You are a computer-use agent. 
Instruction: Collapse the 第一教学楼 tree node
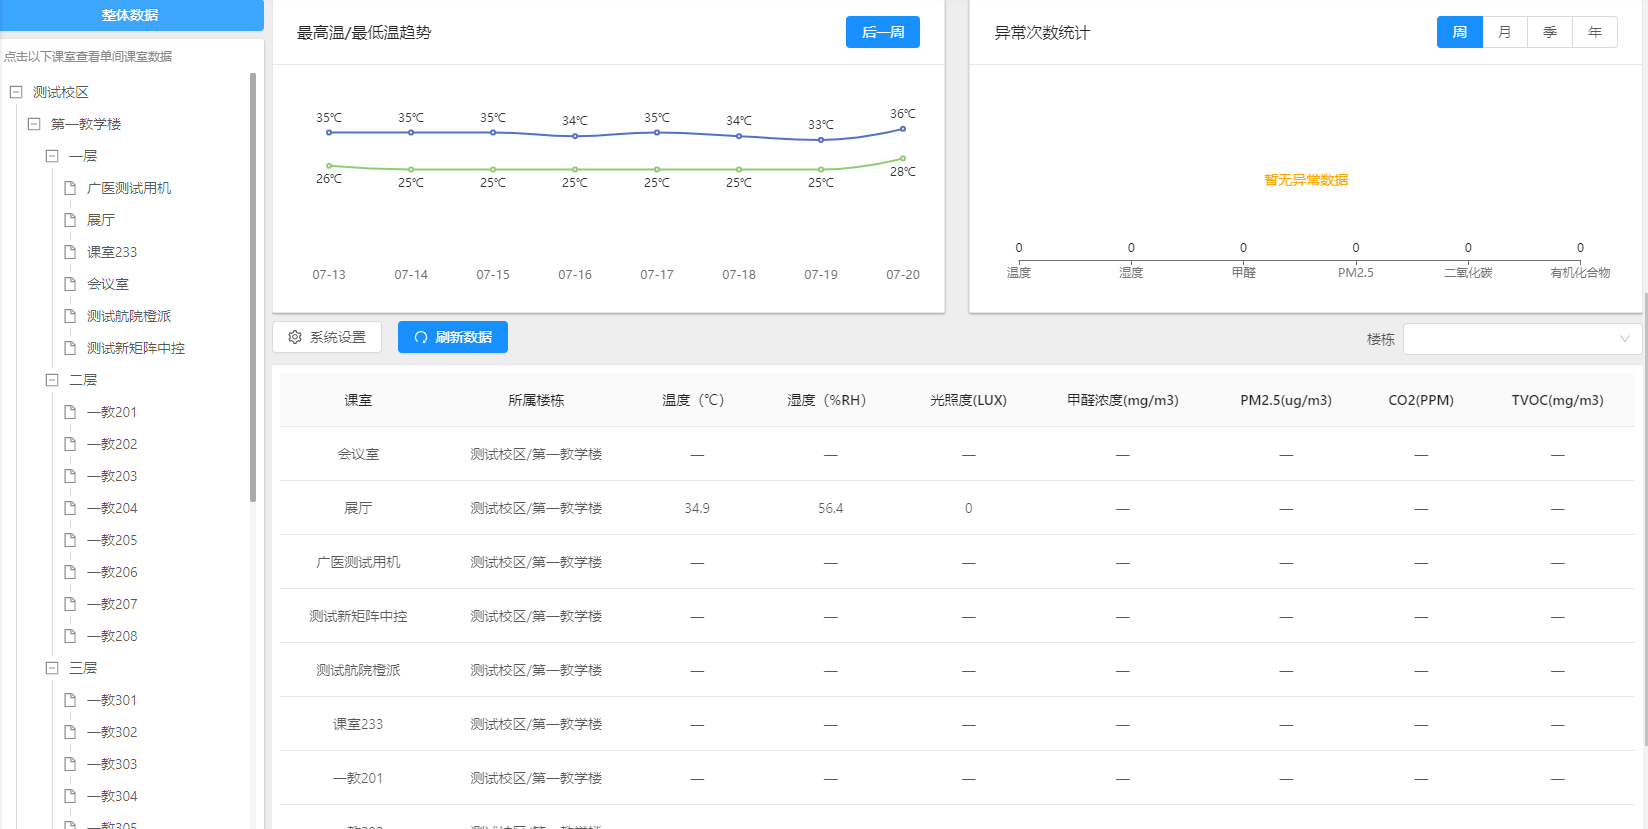tap(34, 124)
